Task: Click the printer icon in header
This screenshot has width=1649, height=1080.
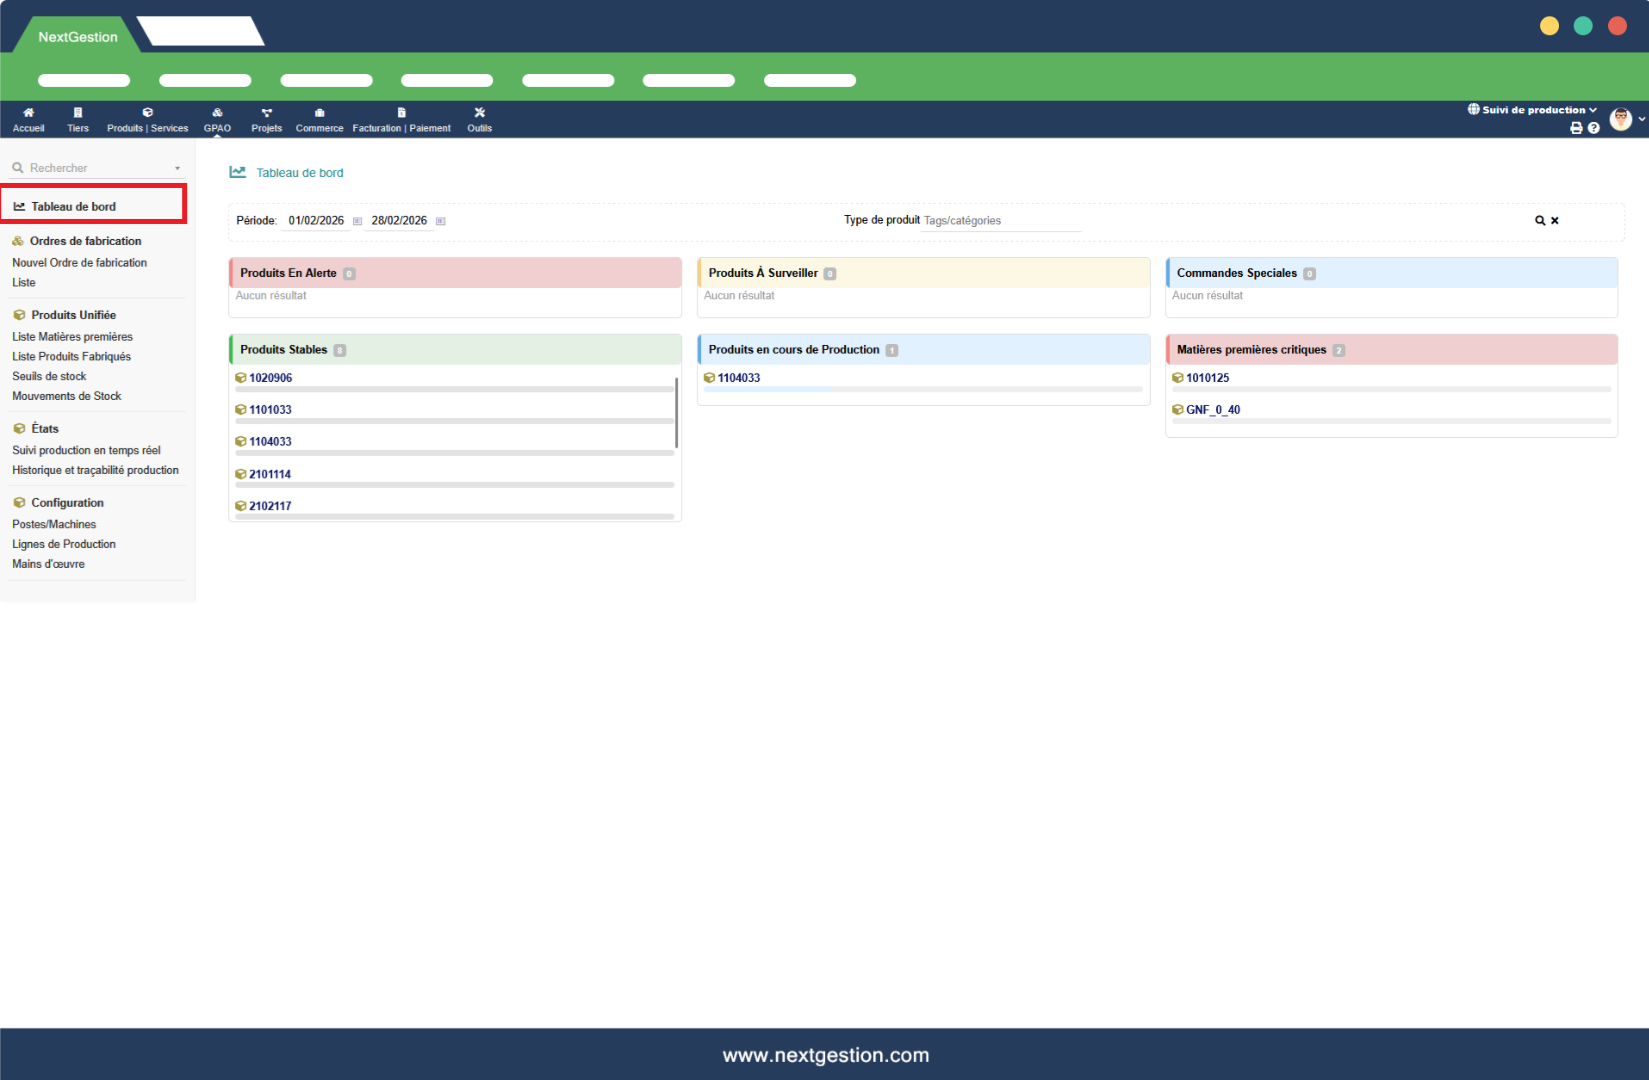Action: pyautogui.click(x=1576, y=128)
